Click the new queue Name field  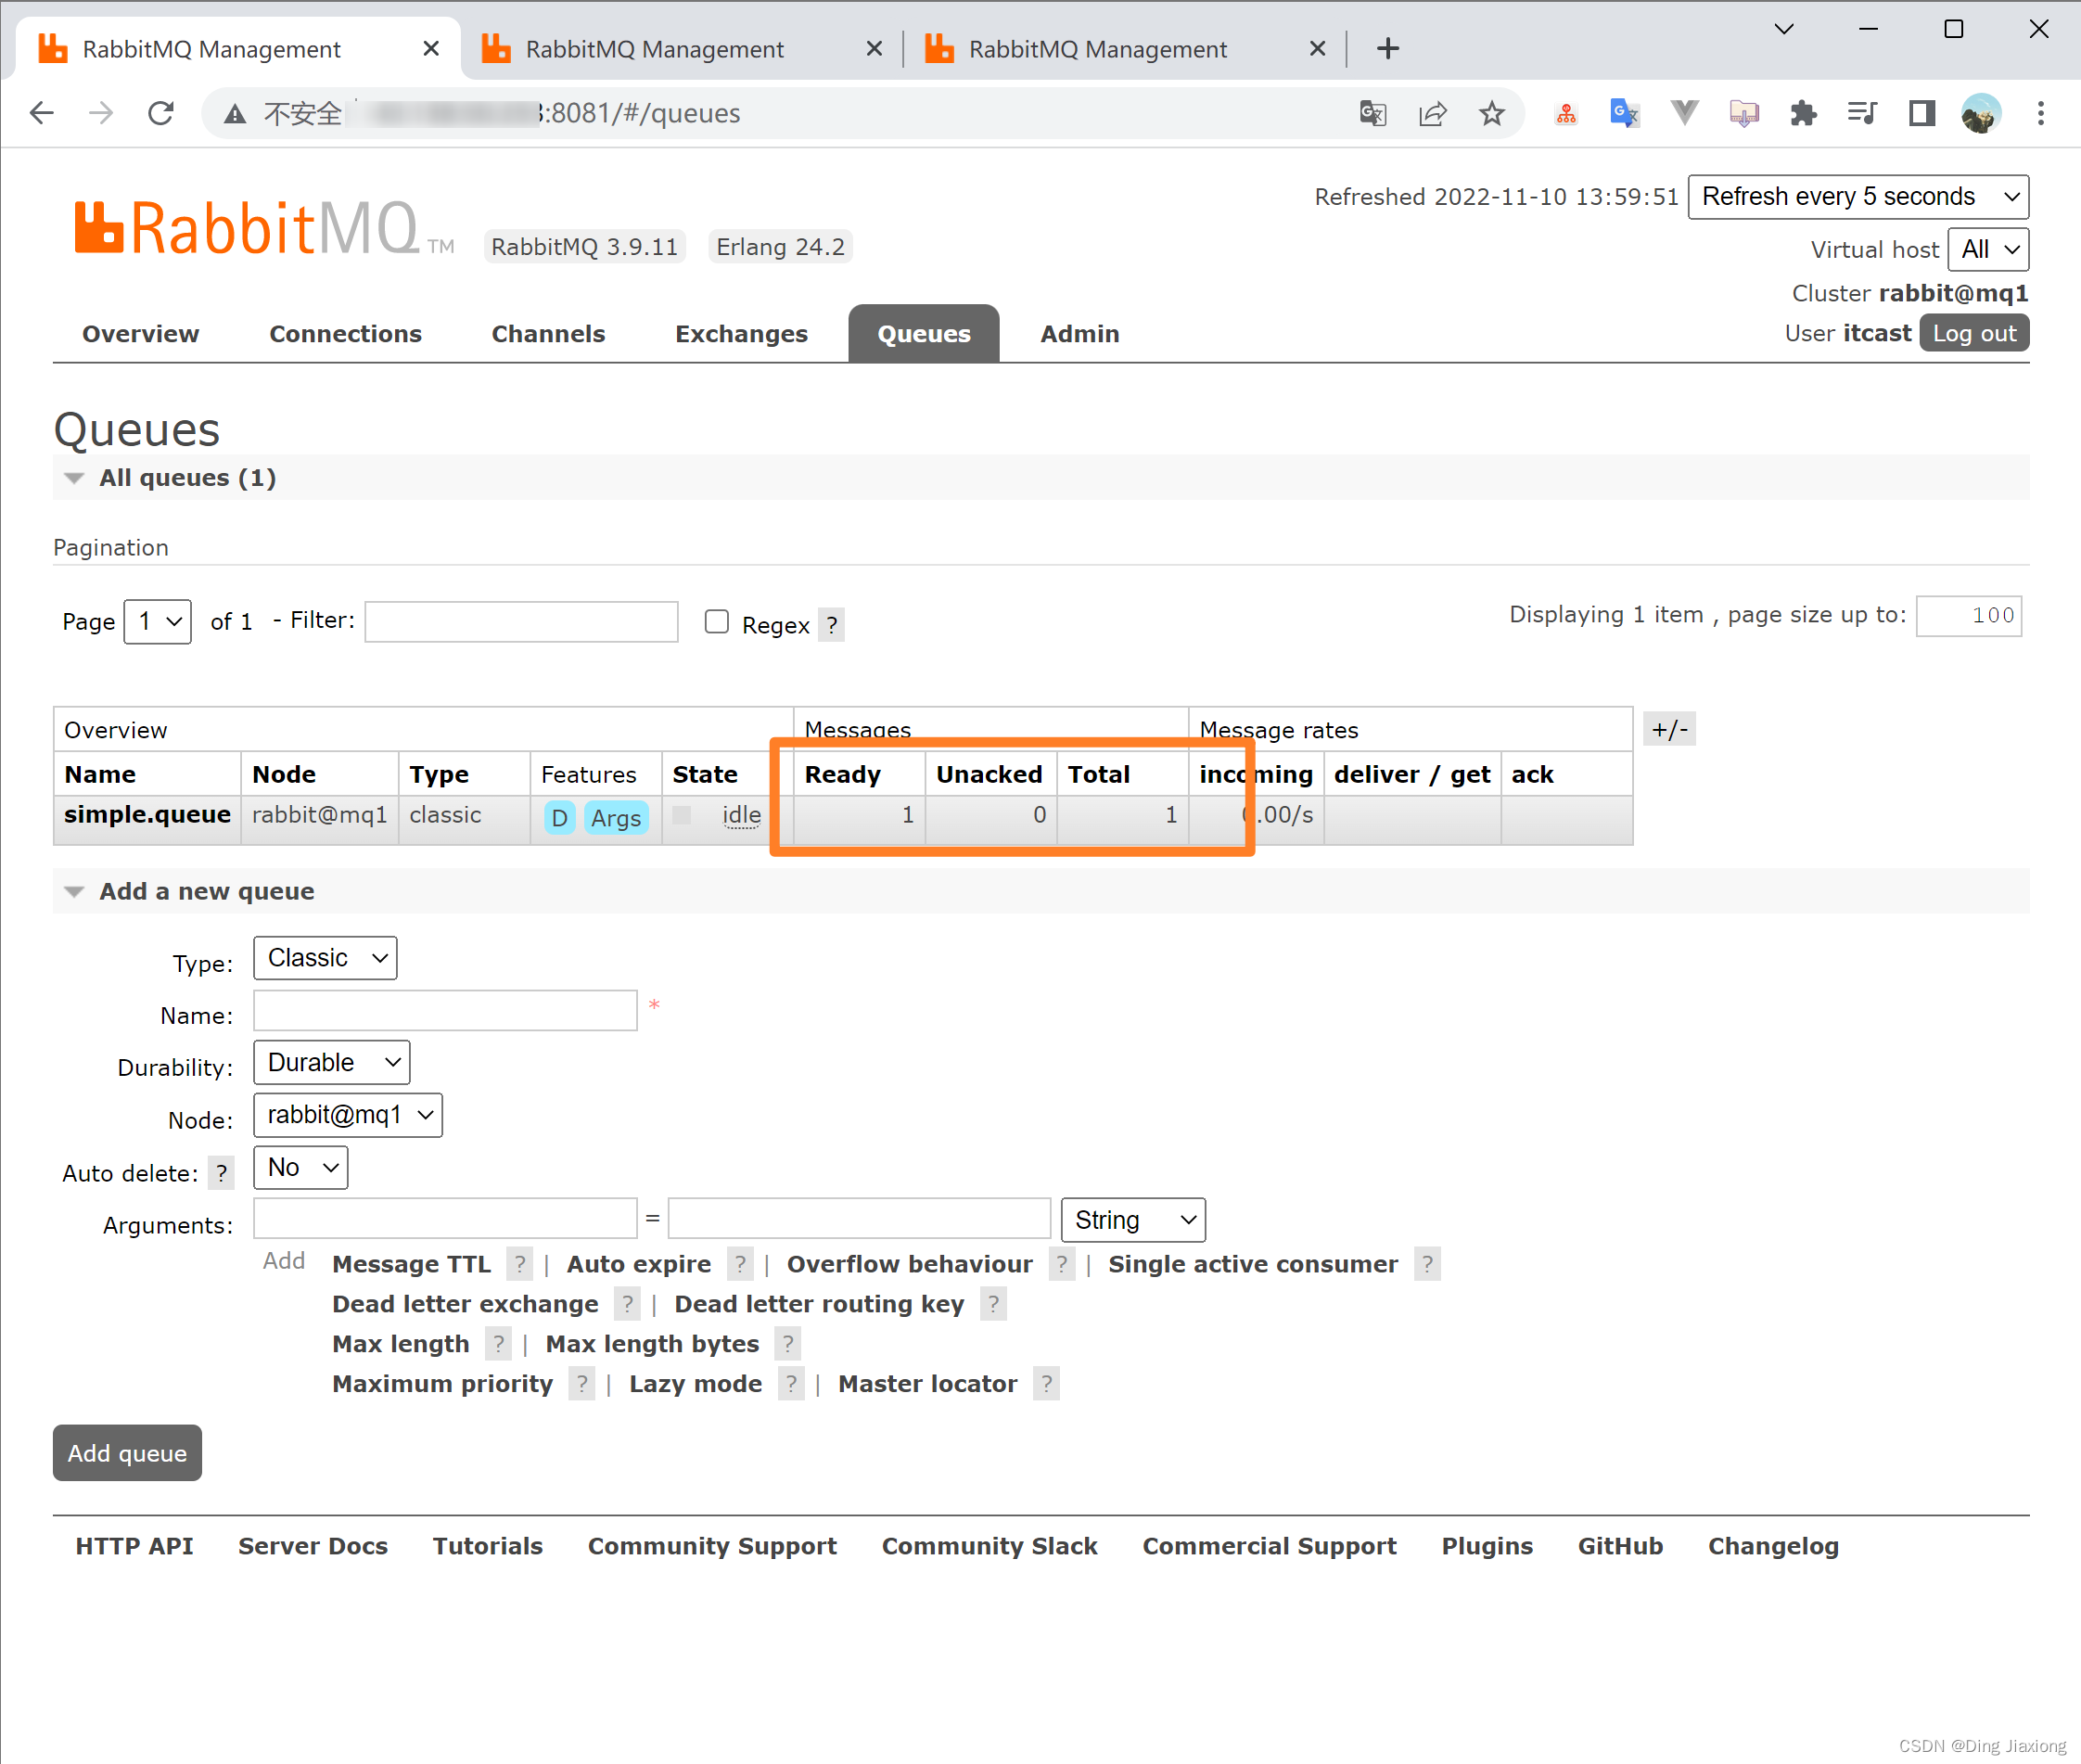pos(445,1010)
